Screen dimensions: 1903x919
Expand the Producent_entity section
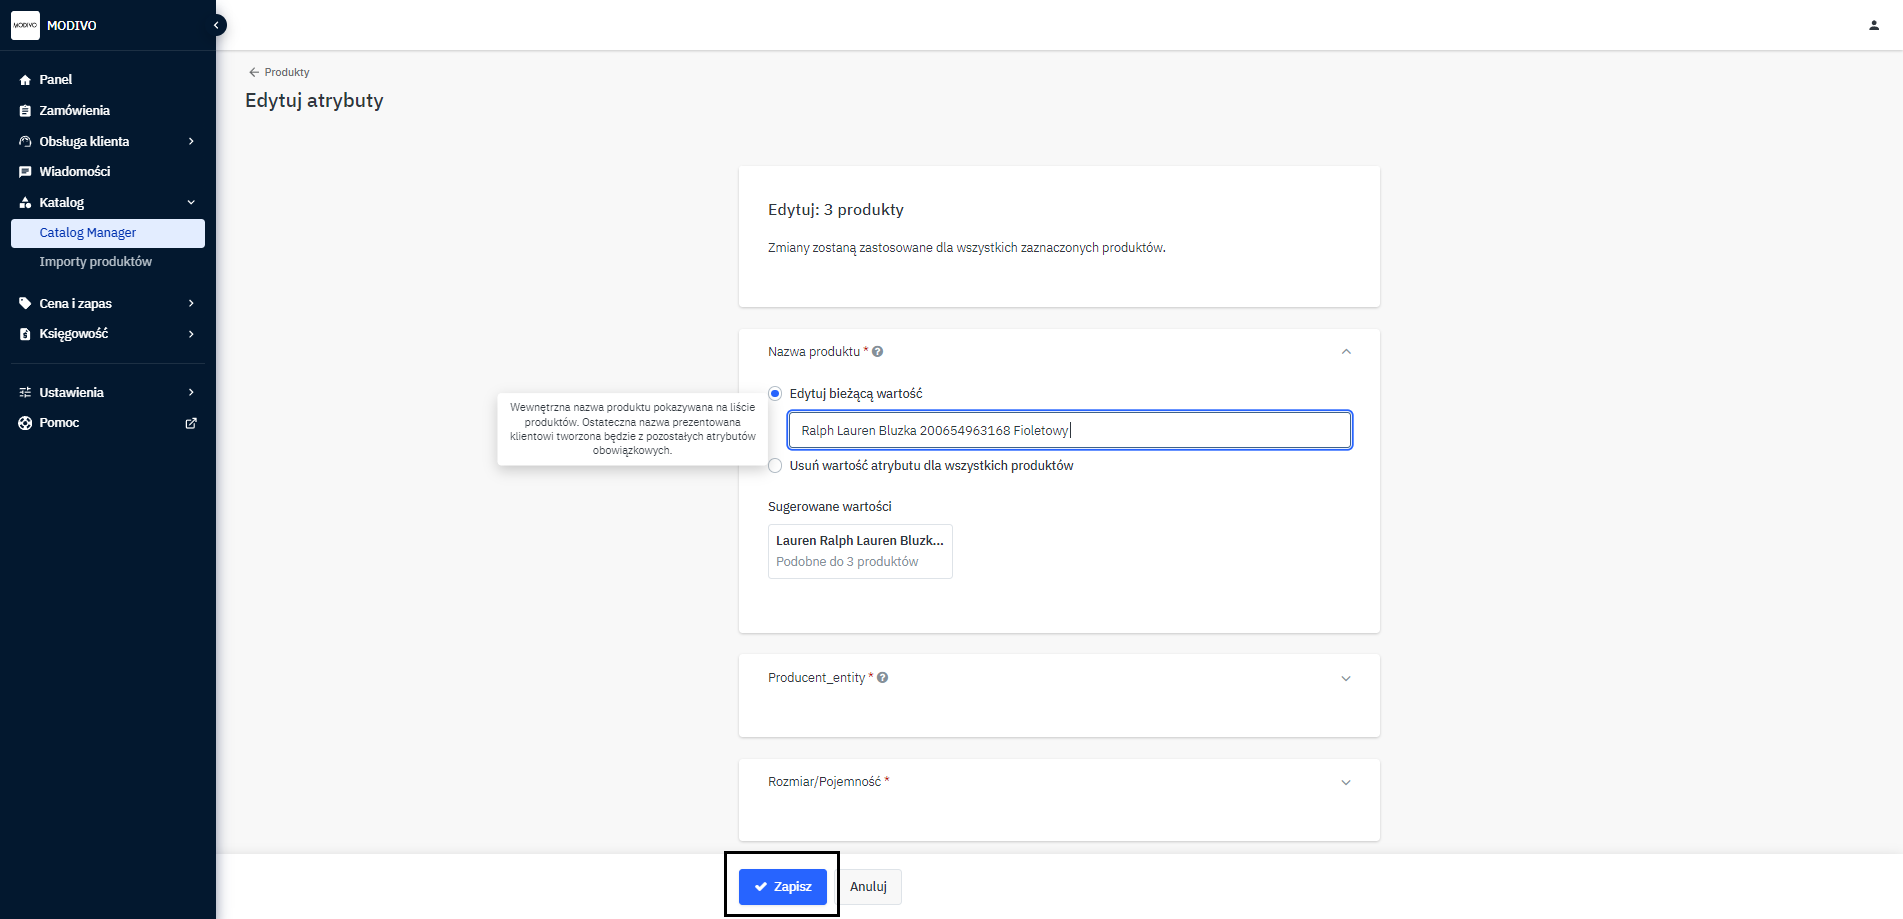1345,678
